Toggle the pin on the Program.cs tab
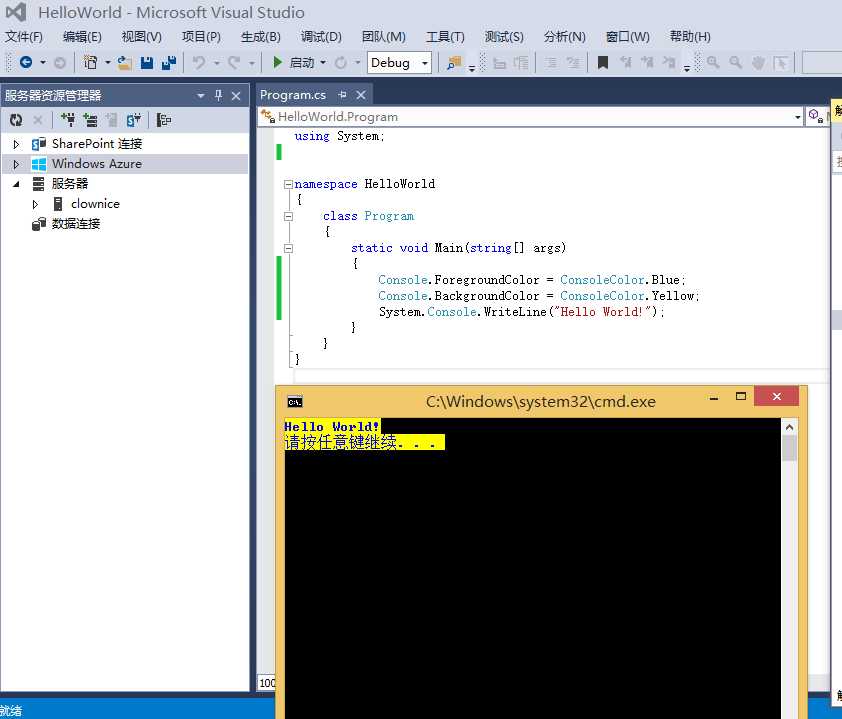The image size is (842, 719). point(343,95)
